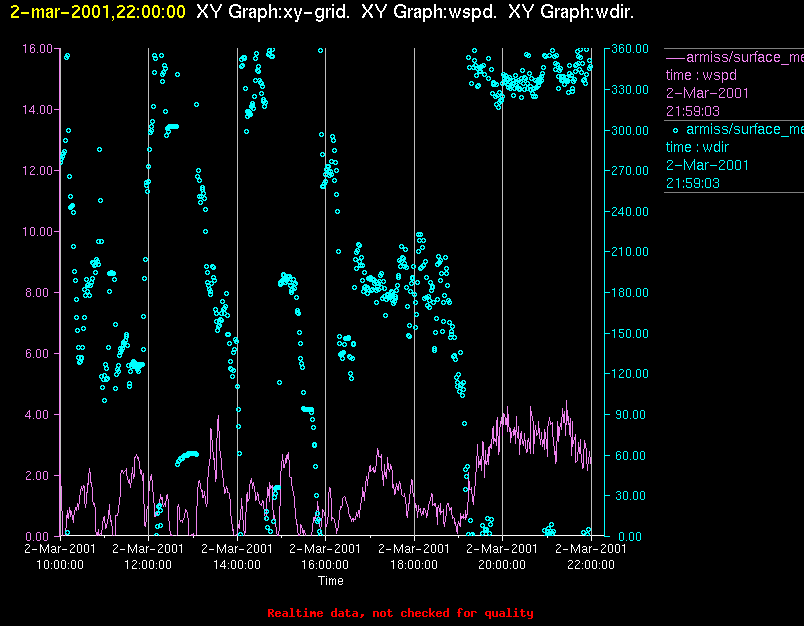Image resolution: width=804 pixels, height=626 pixels.
Task: Click the red realtime data quality notice
Action: pos(400,613)
